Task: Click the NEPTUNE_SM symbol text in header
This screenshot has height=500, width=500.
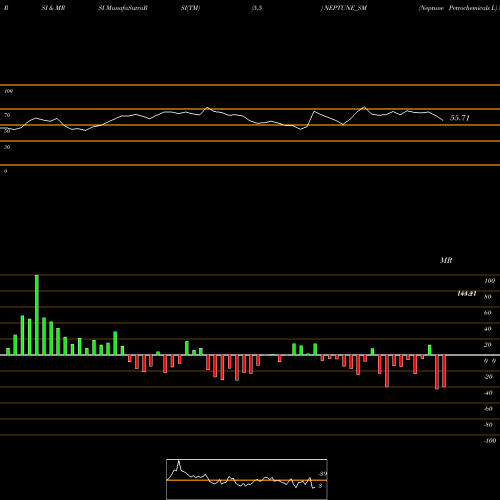Action: [x=345, y=8]
